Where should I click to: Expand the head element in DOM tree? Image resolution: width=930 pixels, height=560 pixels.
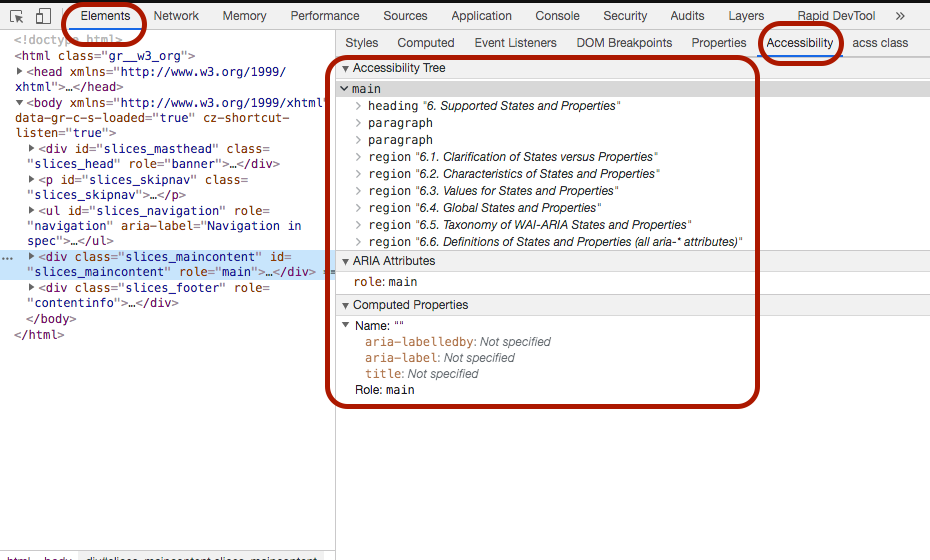click(20, 71)
